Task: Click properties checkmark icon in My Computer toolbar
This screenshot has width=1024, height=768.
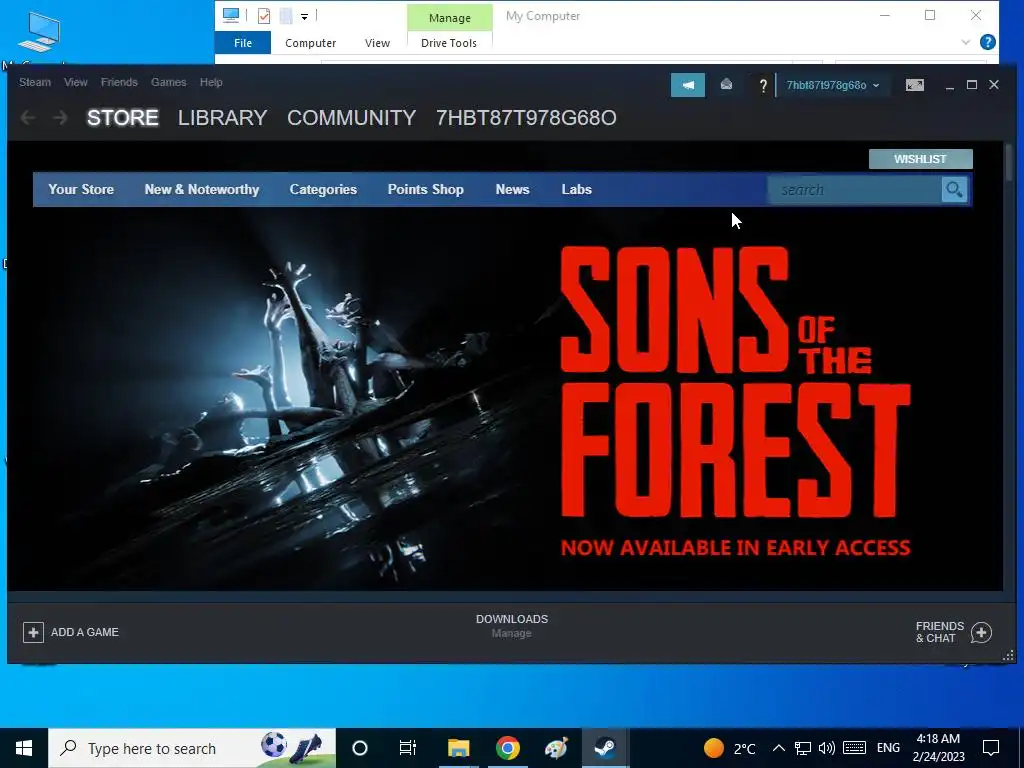Action: tap(264, 16)
